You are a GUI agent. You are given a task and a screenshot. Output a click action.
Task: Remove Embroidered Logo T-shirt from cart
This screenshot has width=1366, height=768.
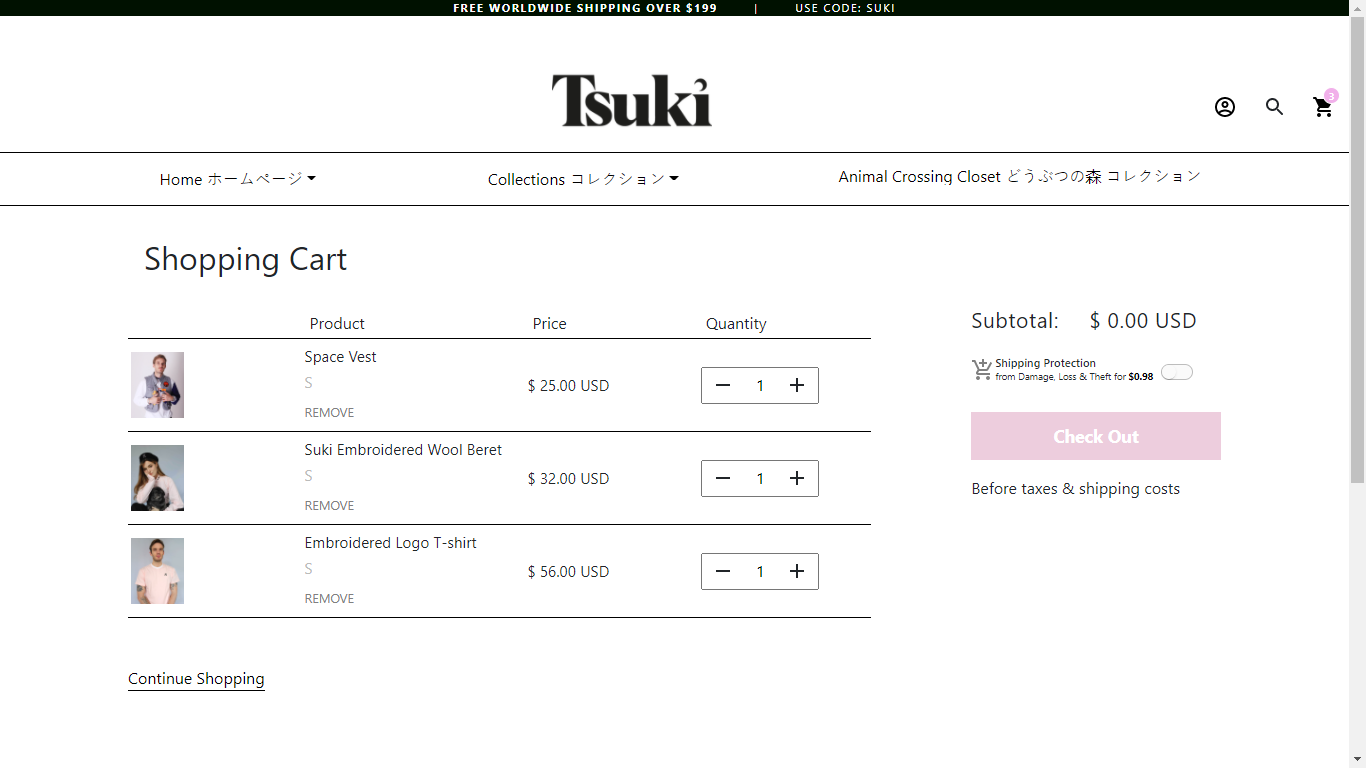(329, 598)
